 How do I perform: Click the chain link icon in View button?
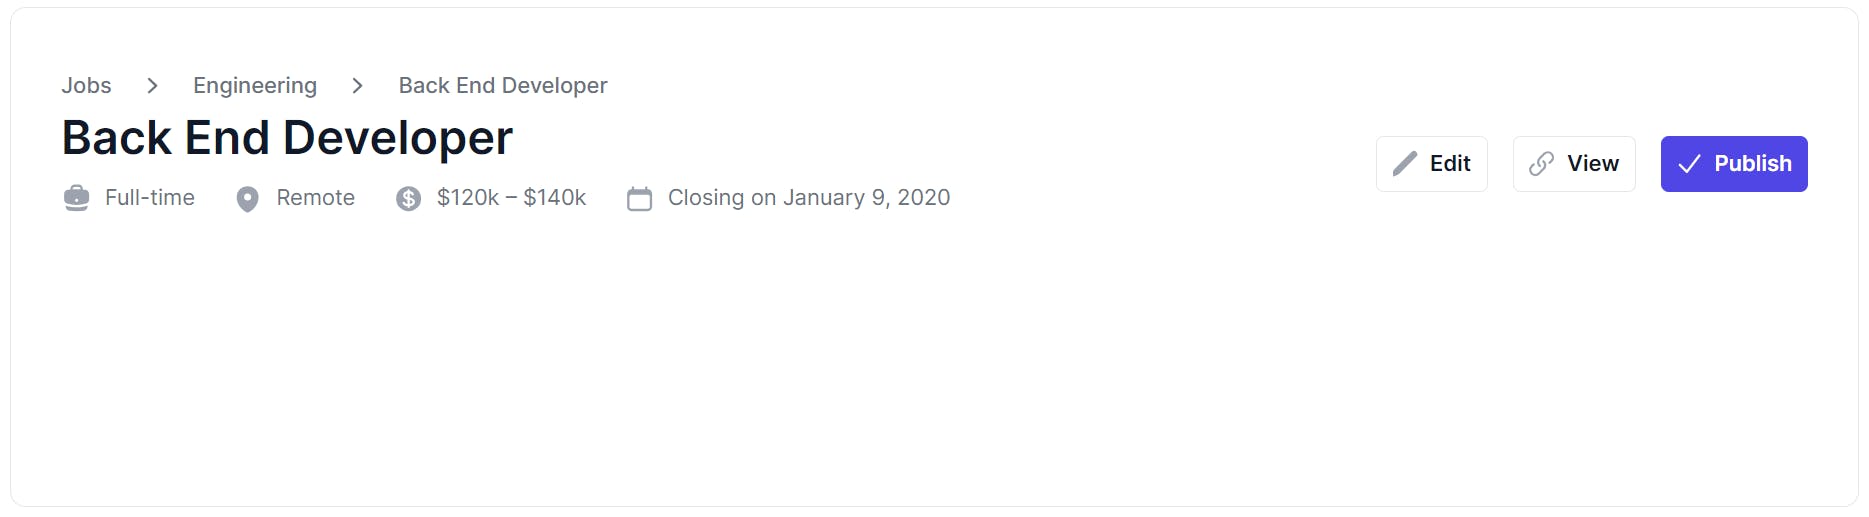click(1542, 164)
